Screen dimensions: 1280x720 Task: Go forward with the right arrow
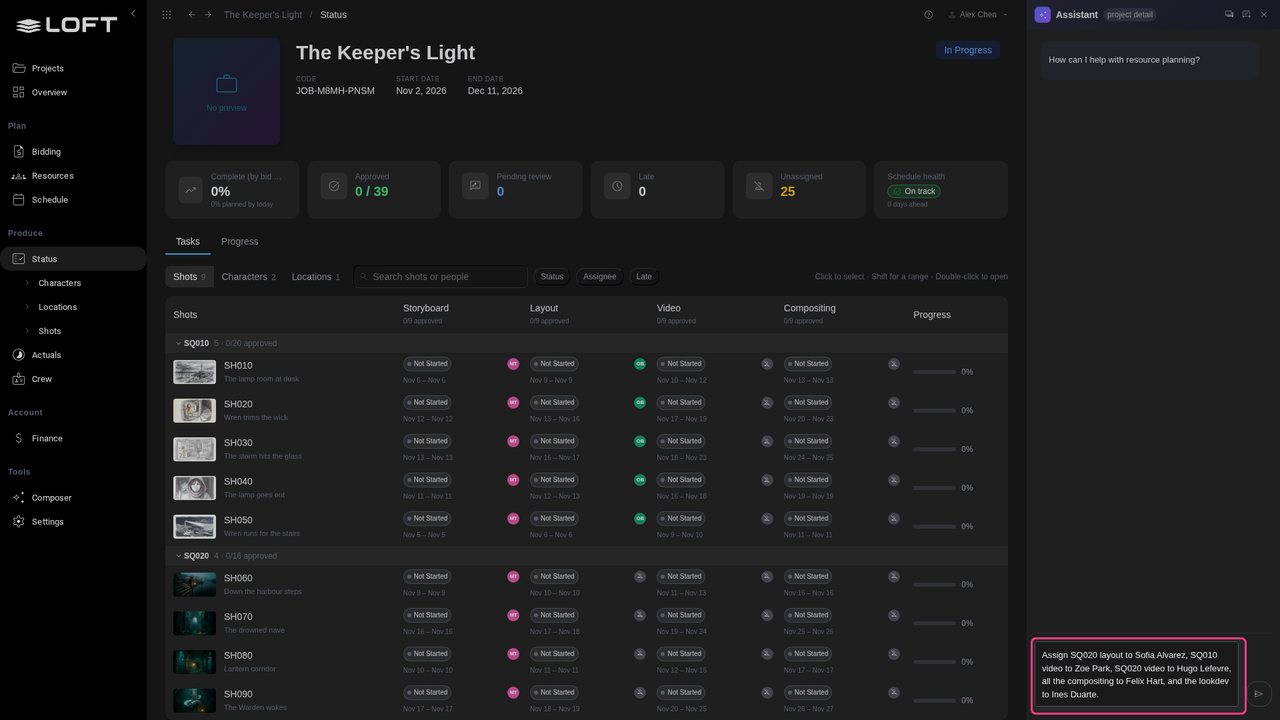[x=208, y=15]
